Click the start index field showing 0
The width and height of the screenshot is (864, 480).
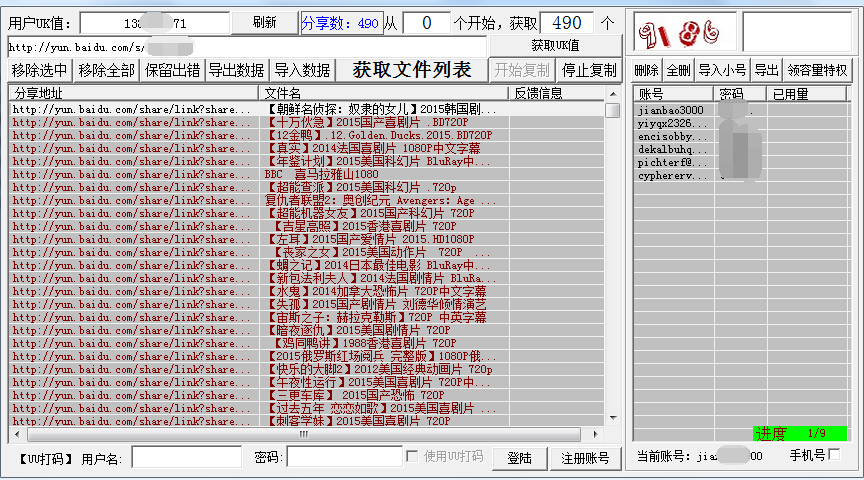tap(426, 23)
